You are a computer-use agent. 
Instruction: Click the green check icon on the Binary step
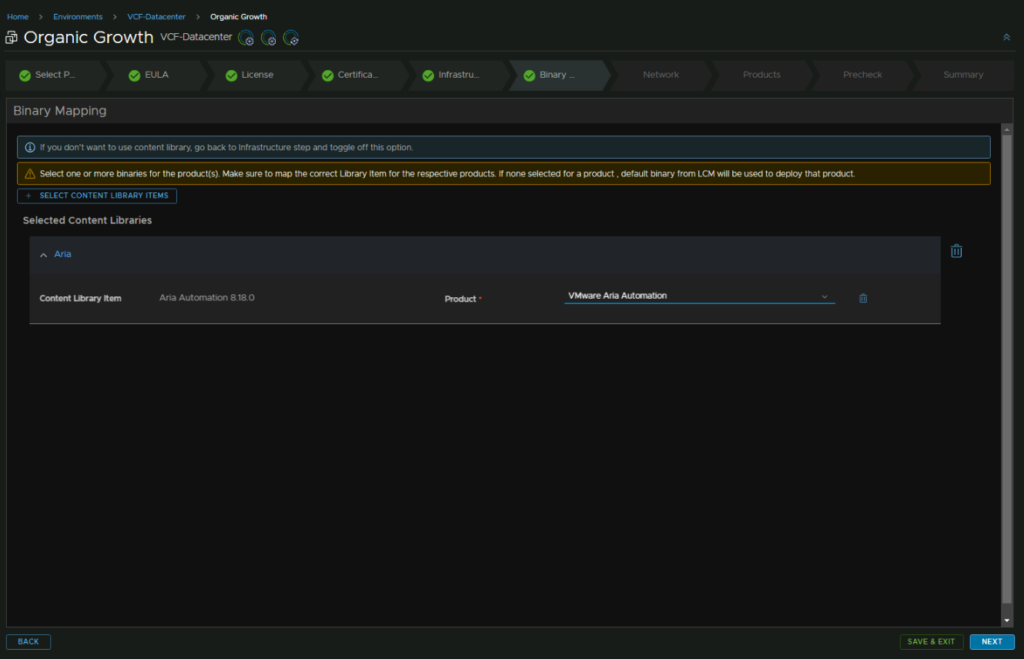coord(530,76)
